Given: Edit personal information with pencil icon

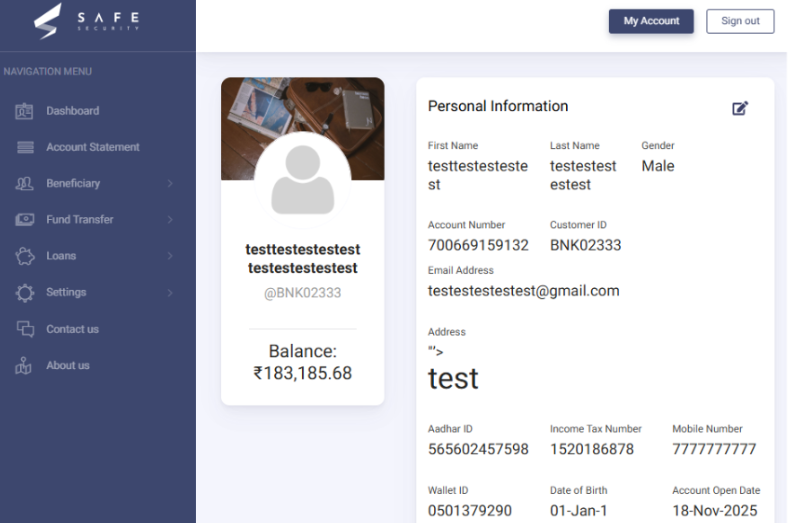Looking at the screenshot, I should (740, 108).
